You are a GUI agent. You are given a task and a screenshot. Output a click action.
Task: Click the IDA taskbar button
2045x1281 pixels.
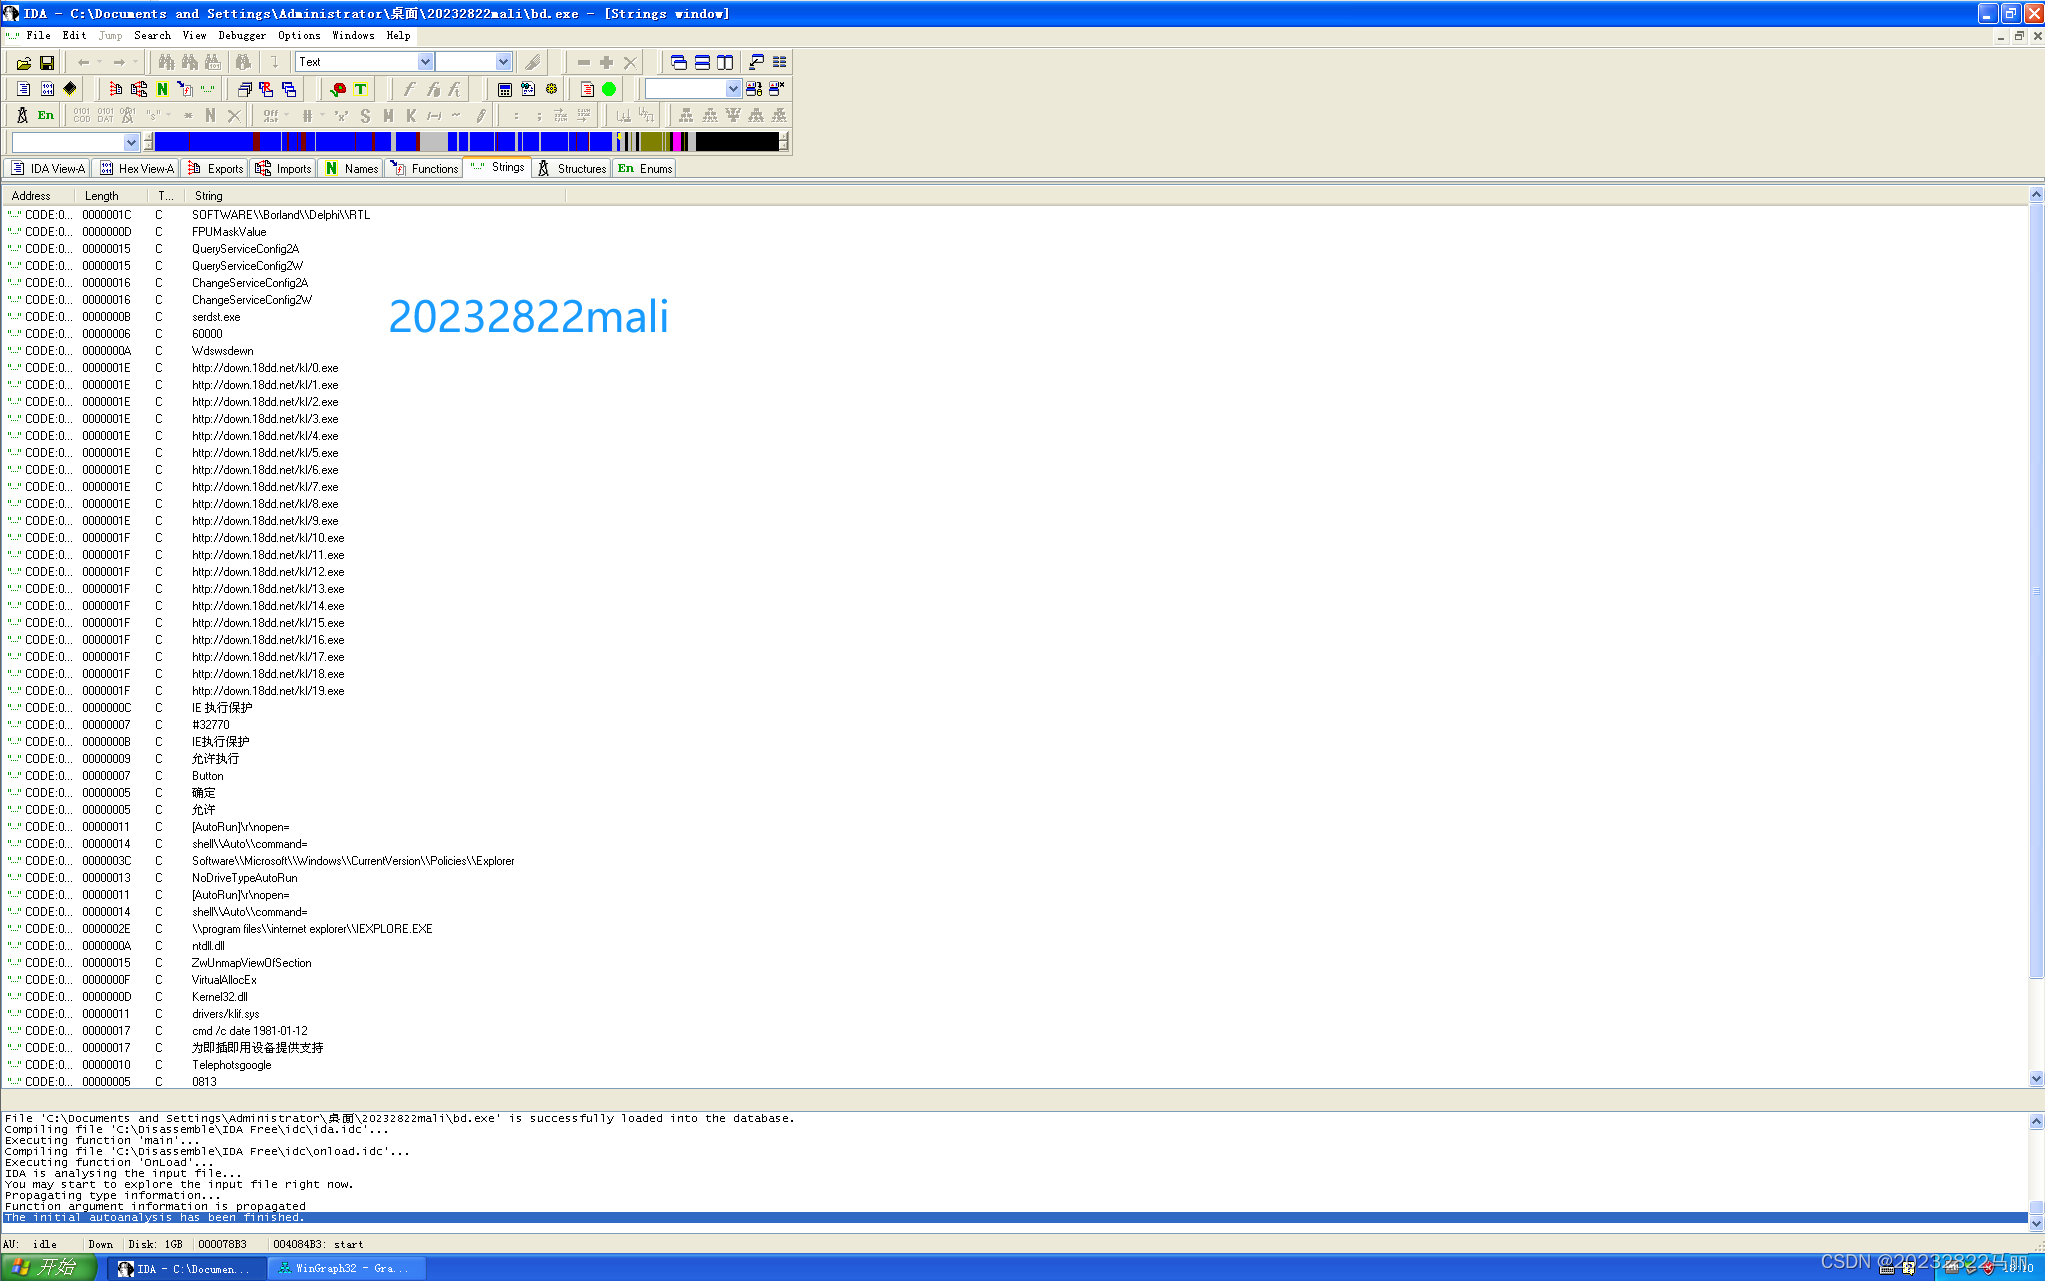[x=186, y=1268]
